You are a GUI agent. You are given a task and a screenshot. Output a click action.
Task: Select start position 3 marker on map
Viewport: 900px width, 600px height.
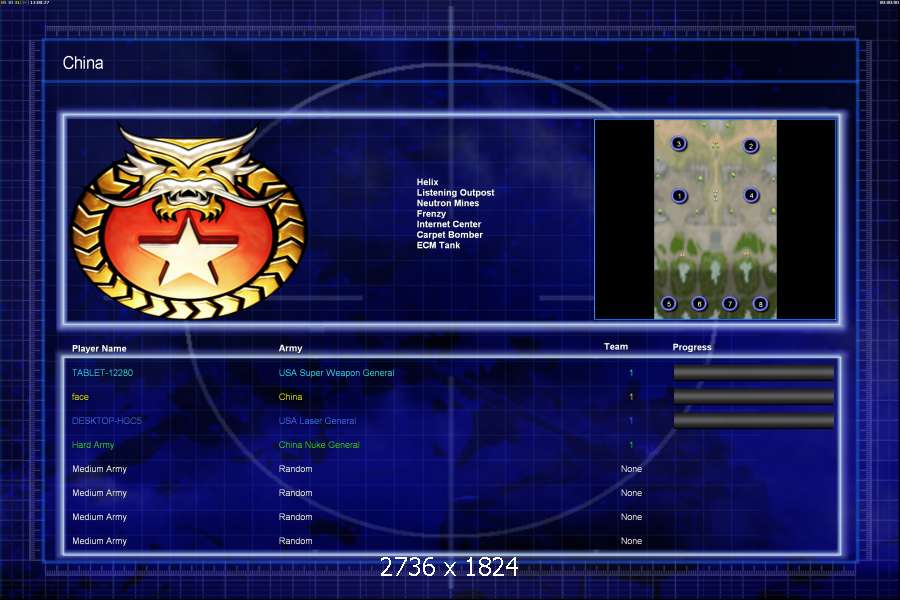point(678,143)
